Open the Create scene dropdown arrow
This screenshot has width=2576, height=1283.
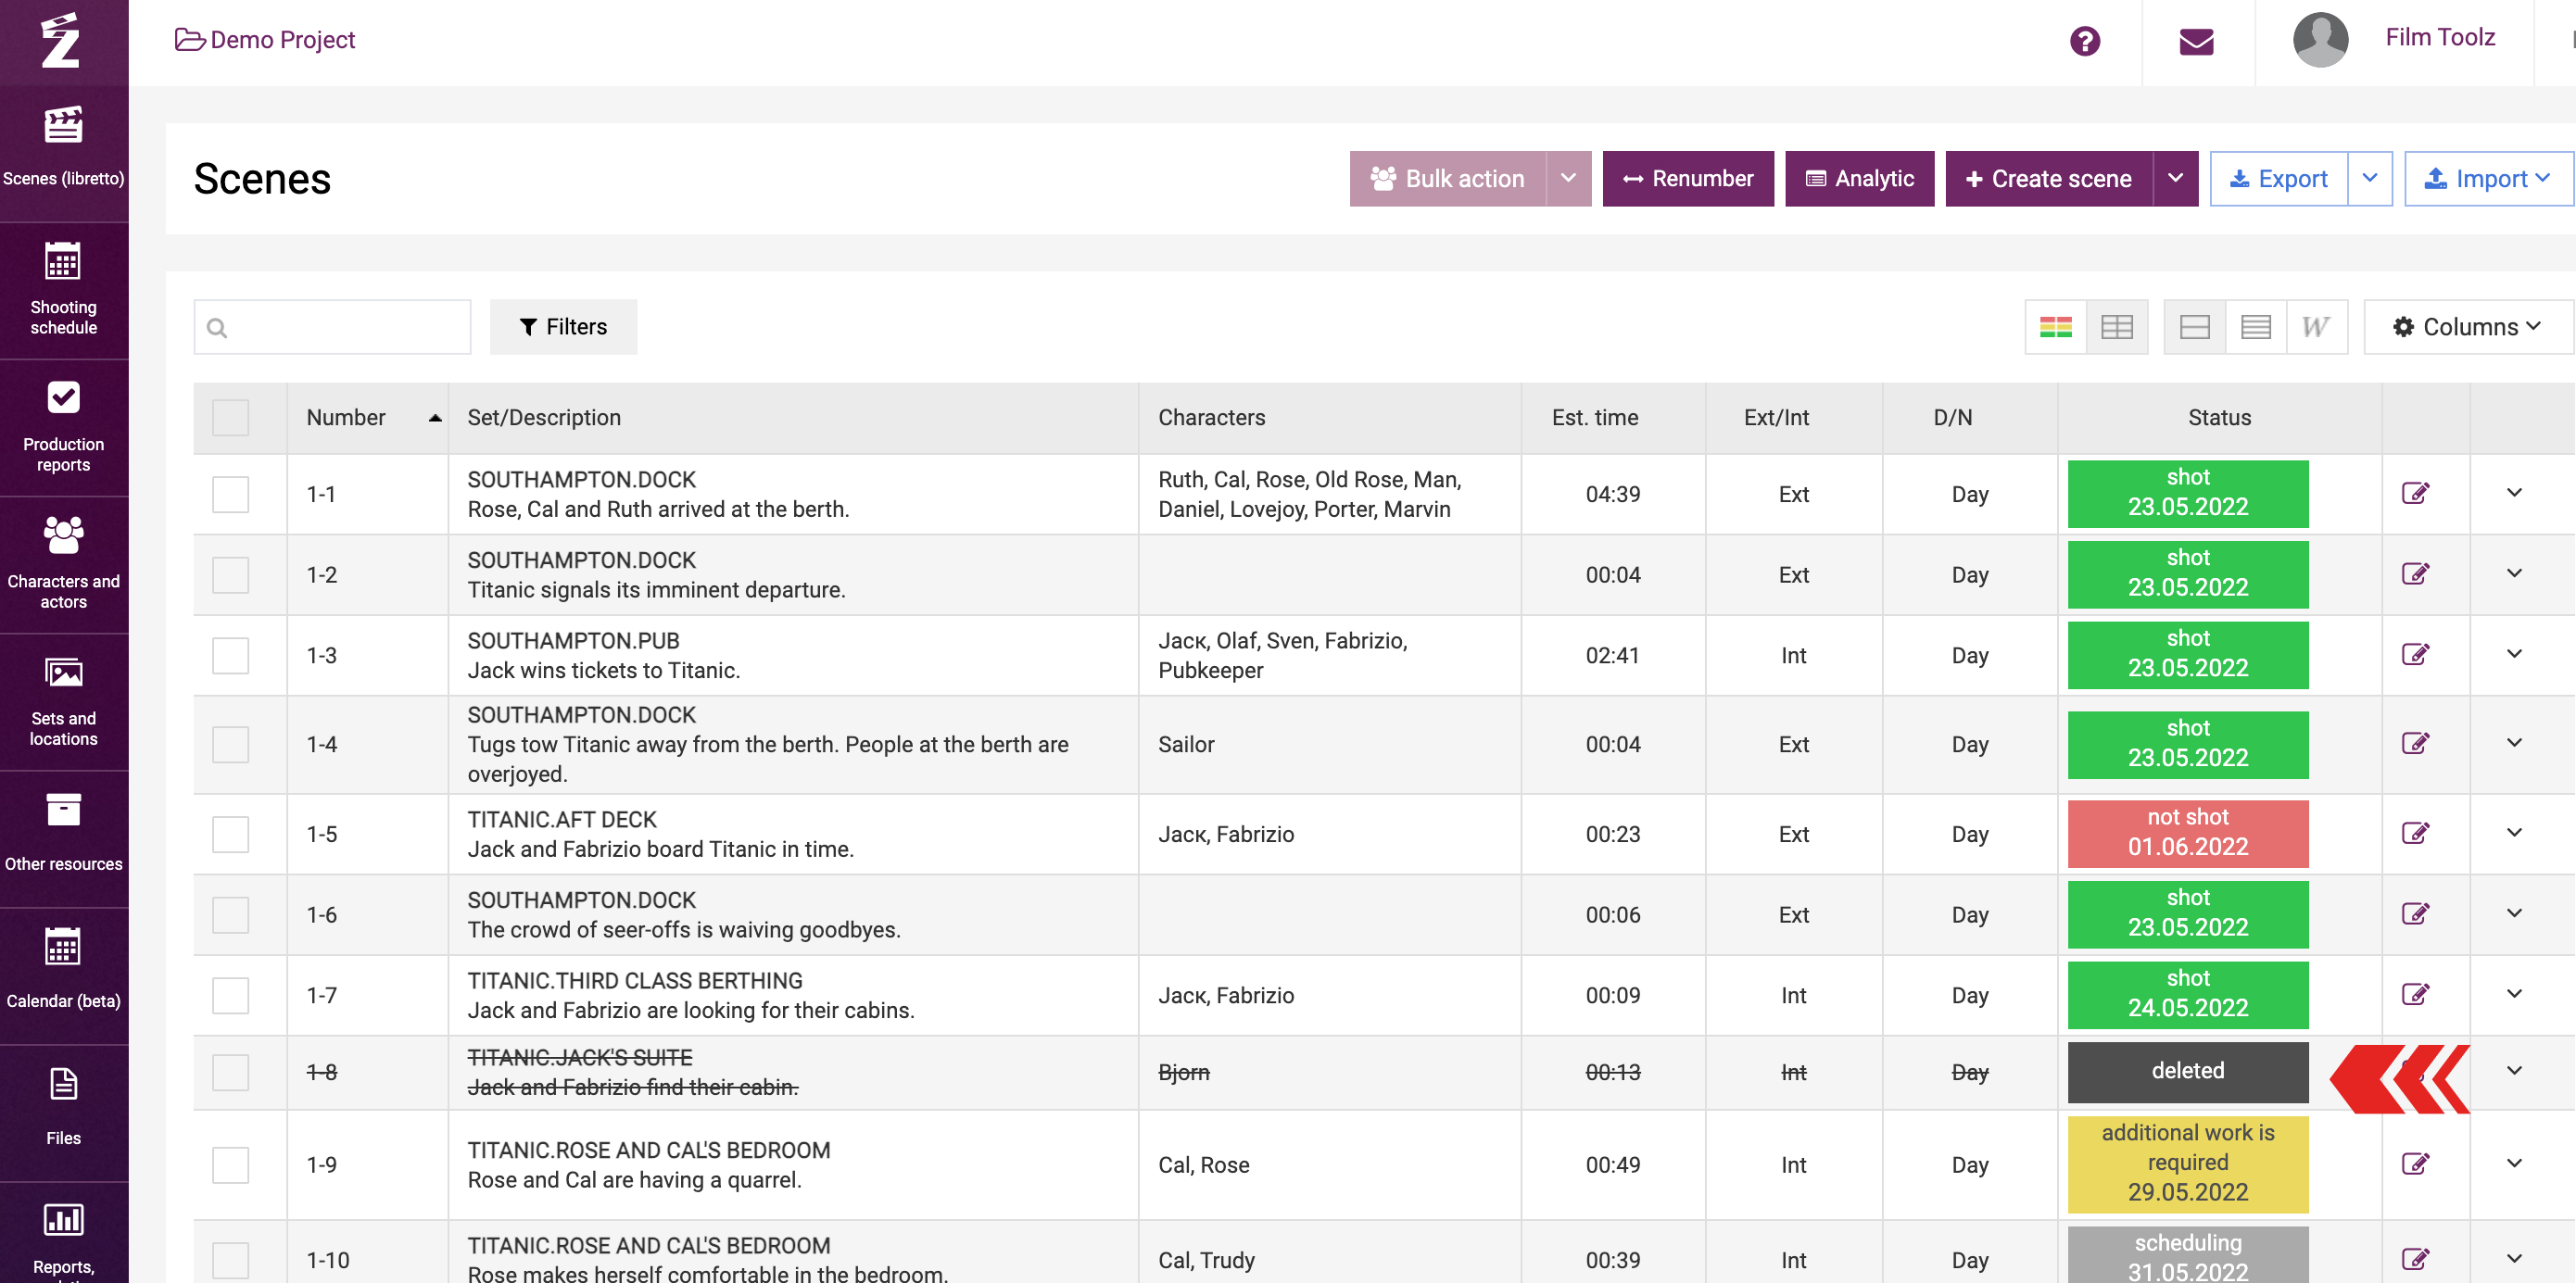click(x=2174, y=179)
